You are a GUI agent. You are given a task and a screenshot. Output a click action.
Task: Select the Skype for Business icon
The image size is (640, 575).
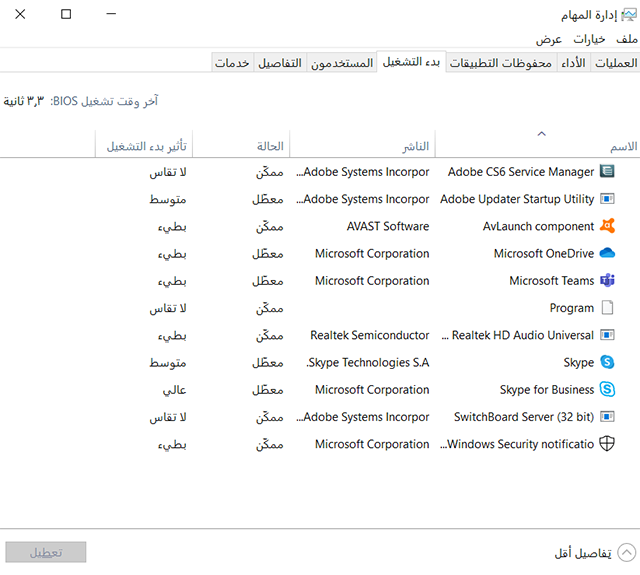click(607, 390)
